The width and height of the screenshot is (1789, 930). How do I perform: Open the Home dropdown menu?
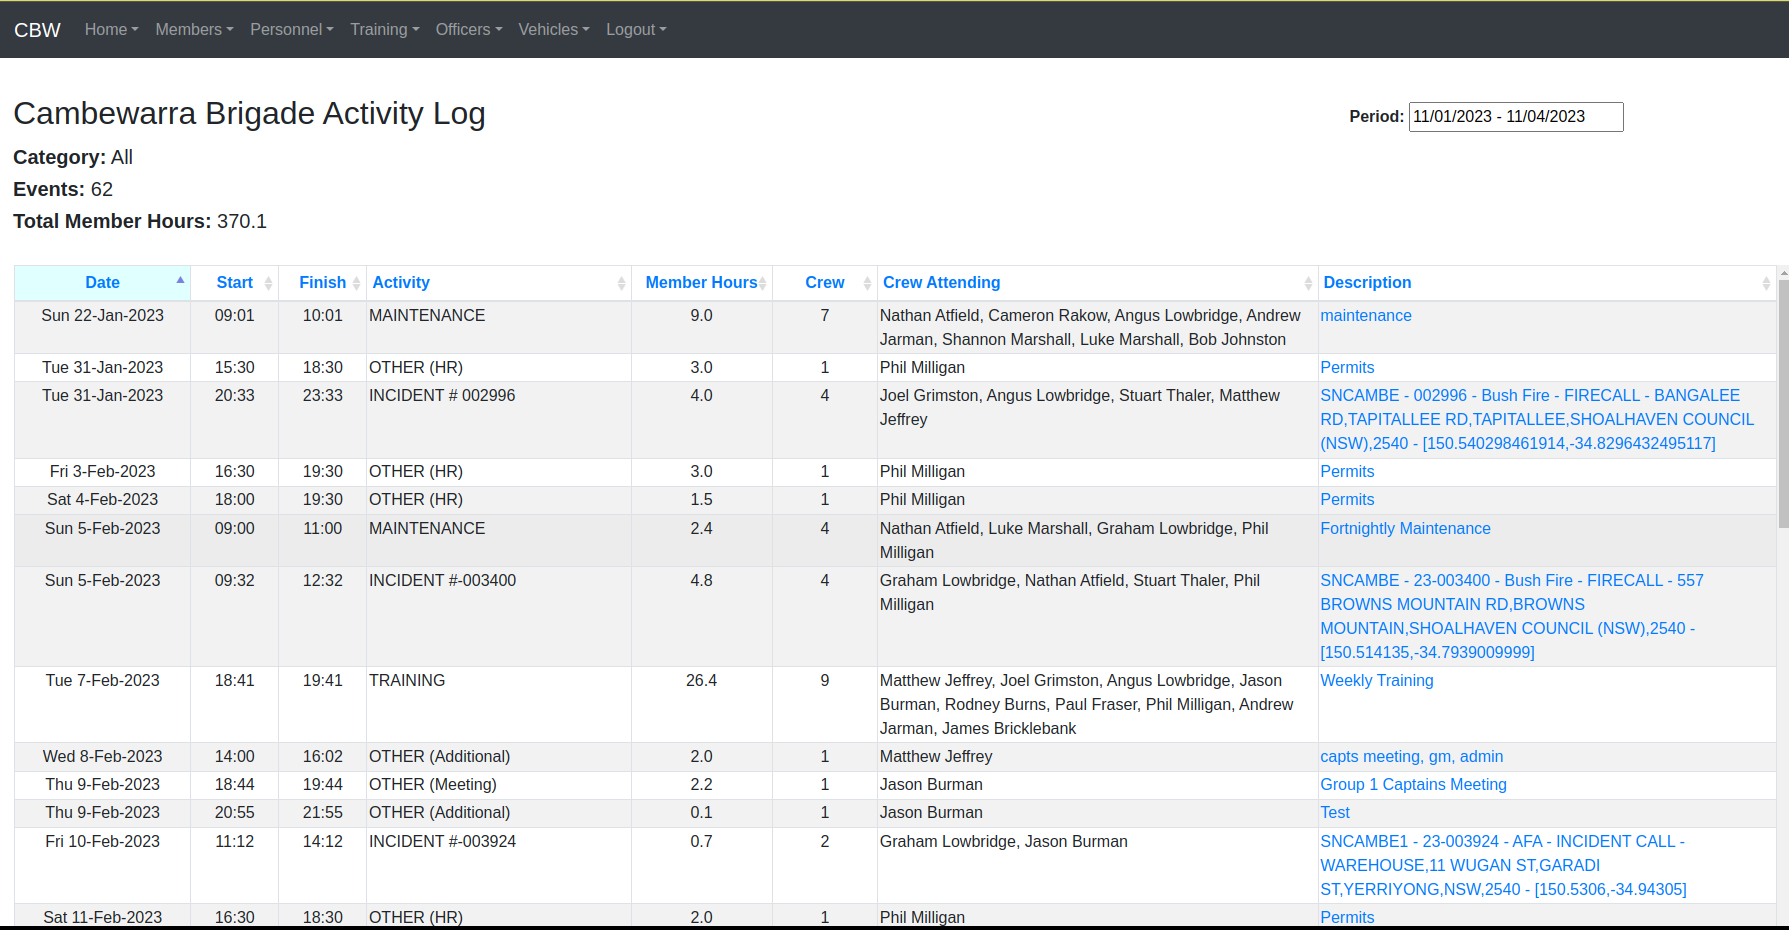pos(111,30)
